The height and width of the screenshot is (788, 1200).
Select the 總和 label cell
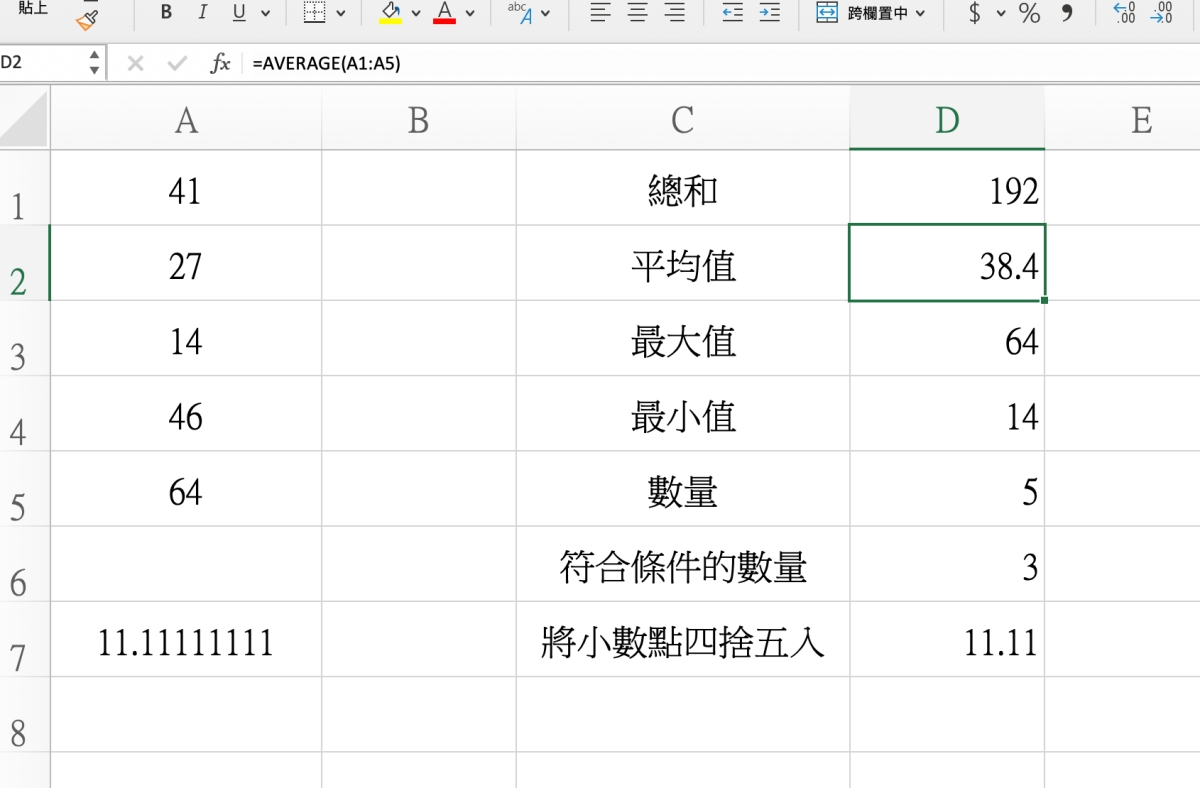click(x=683, y=188)
